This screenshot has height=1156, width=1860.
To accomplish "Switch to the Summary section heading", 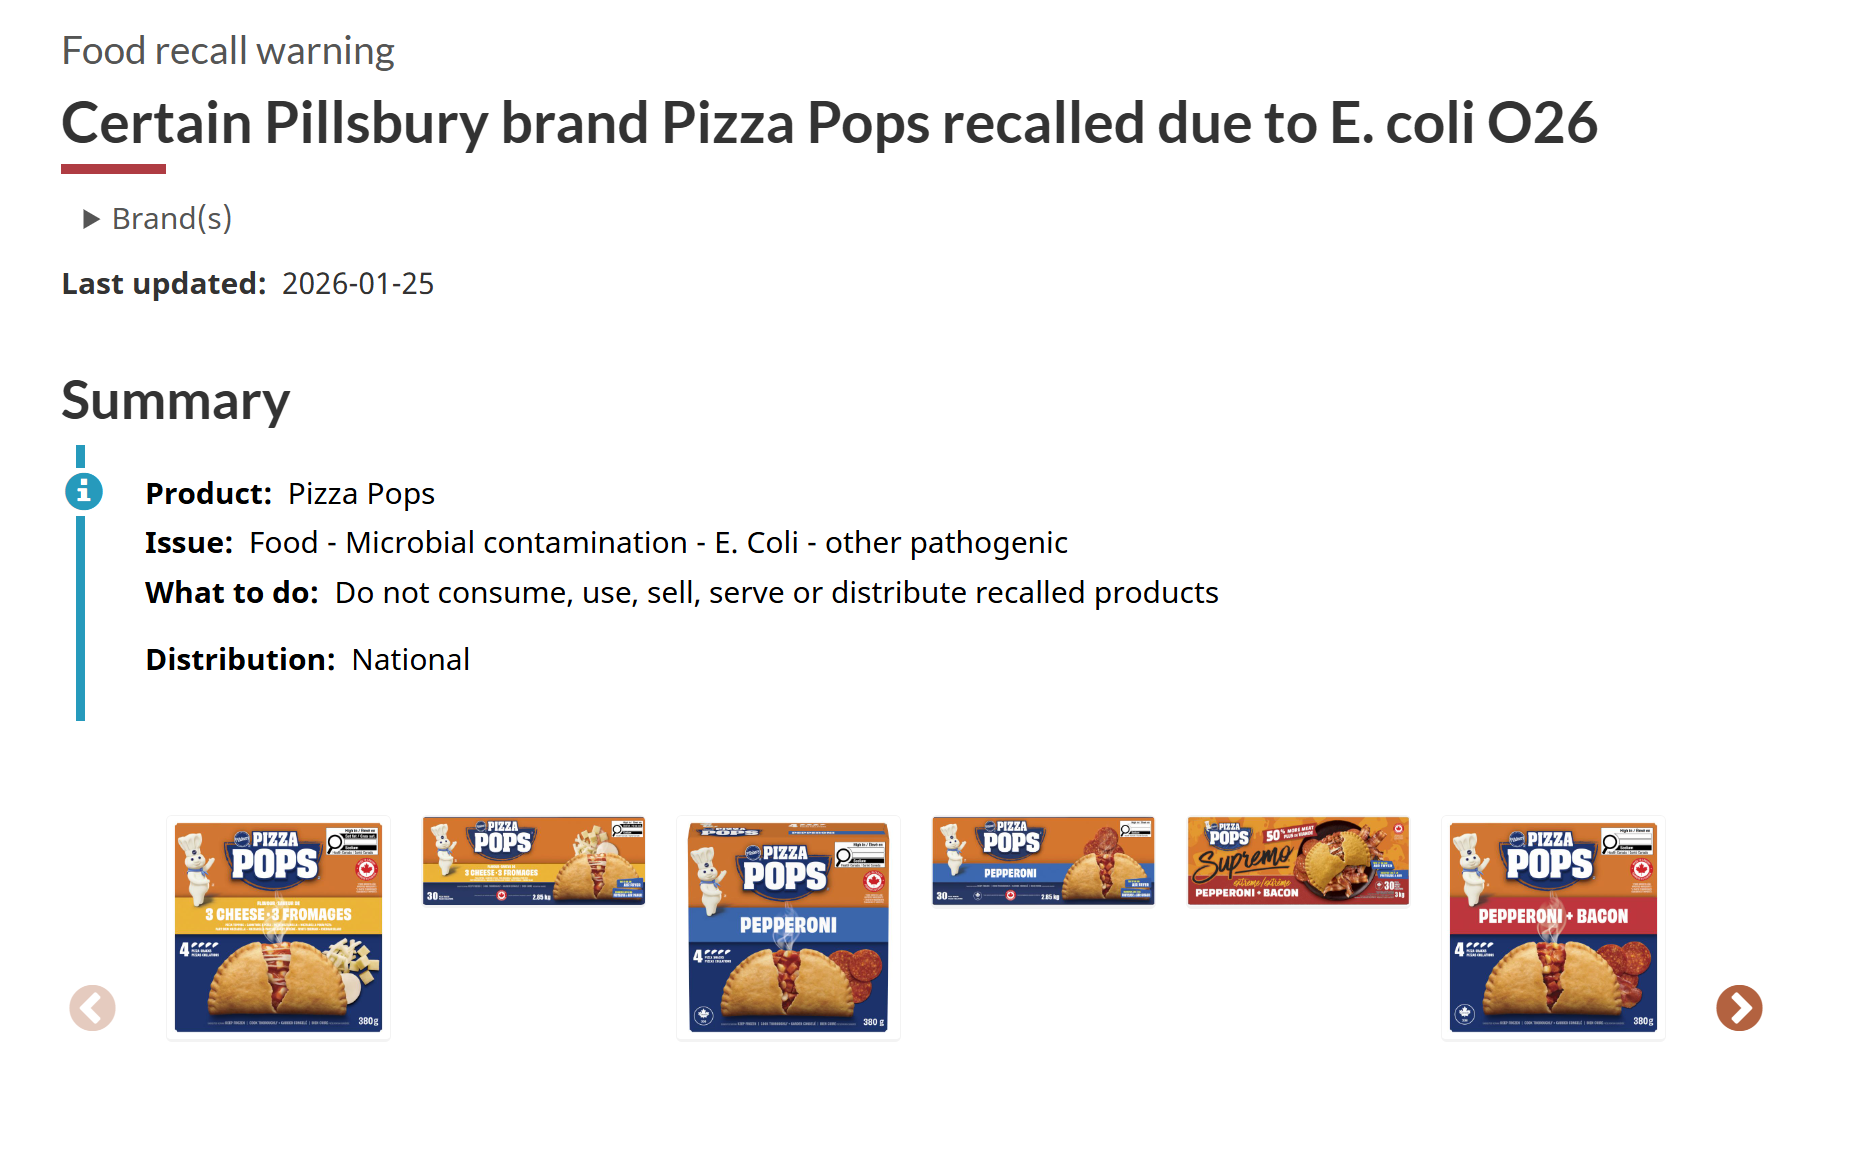I will pyautogui.click(x=175, y=401).
